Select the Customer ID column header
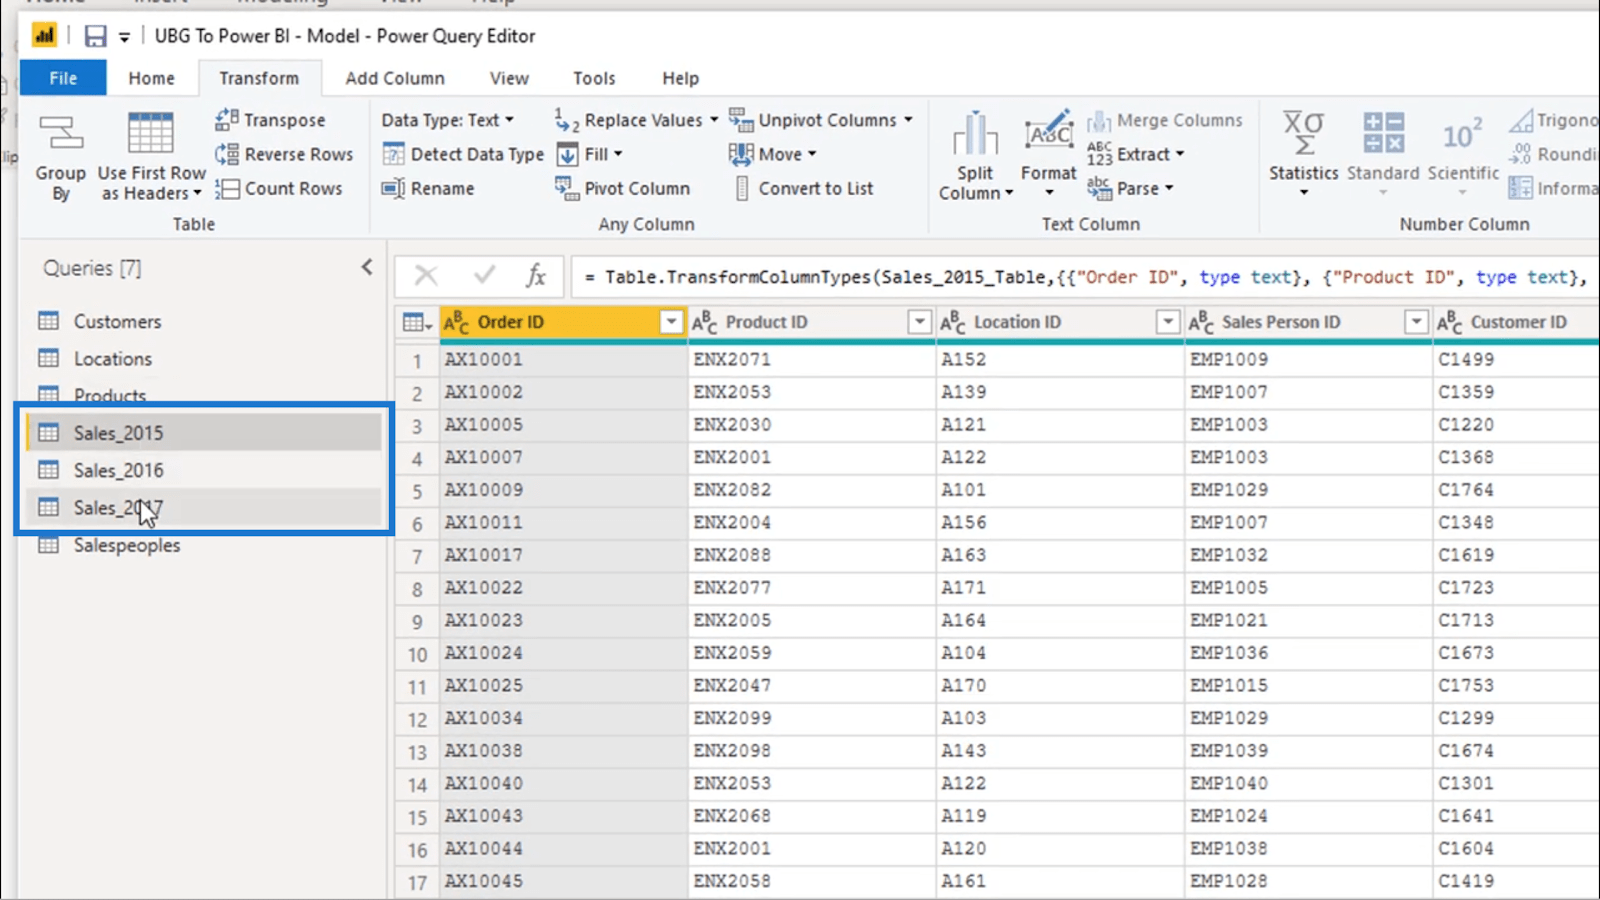Image resolution: width=1600 pixels, height=900 pixels. point(1516,322)
